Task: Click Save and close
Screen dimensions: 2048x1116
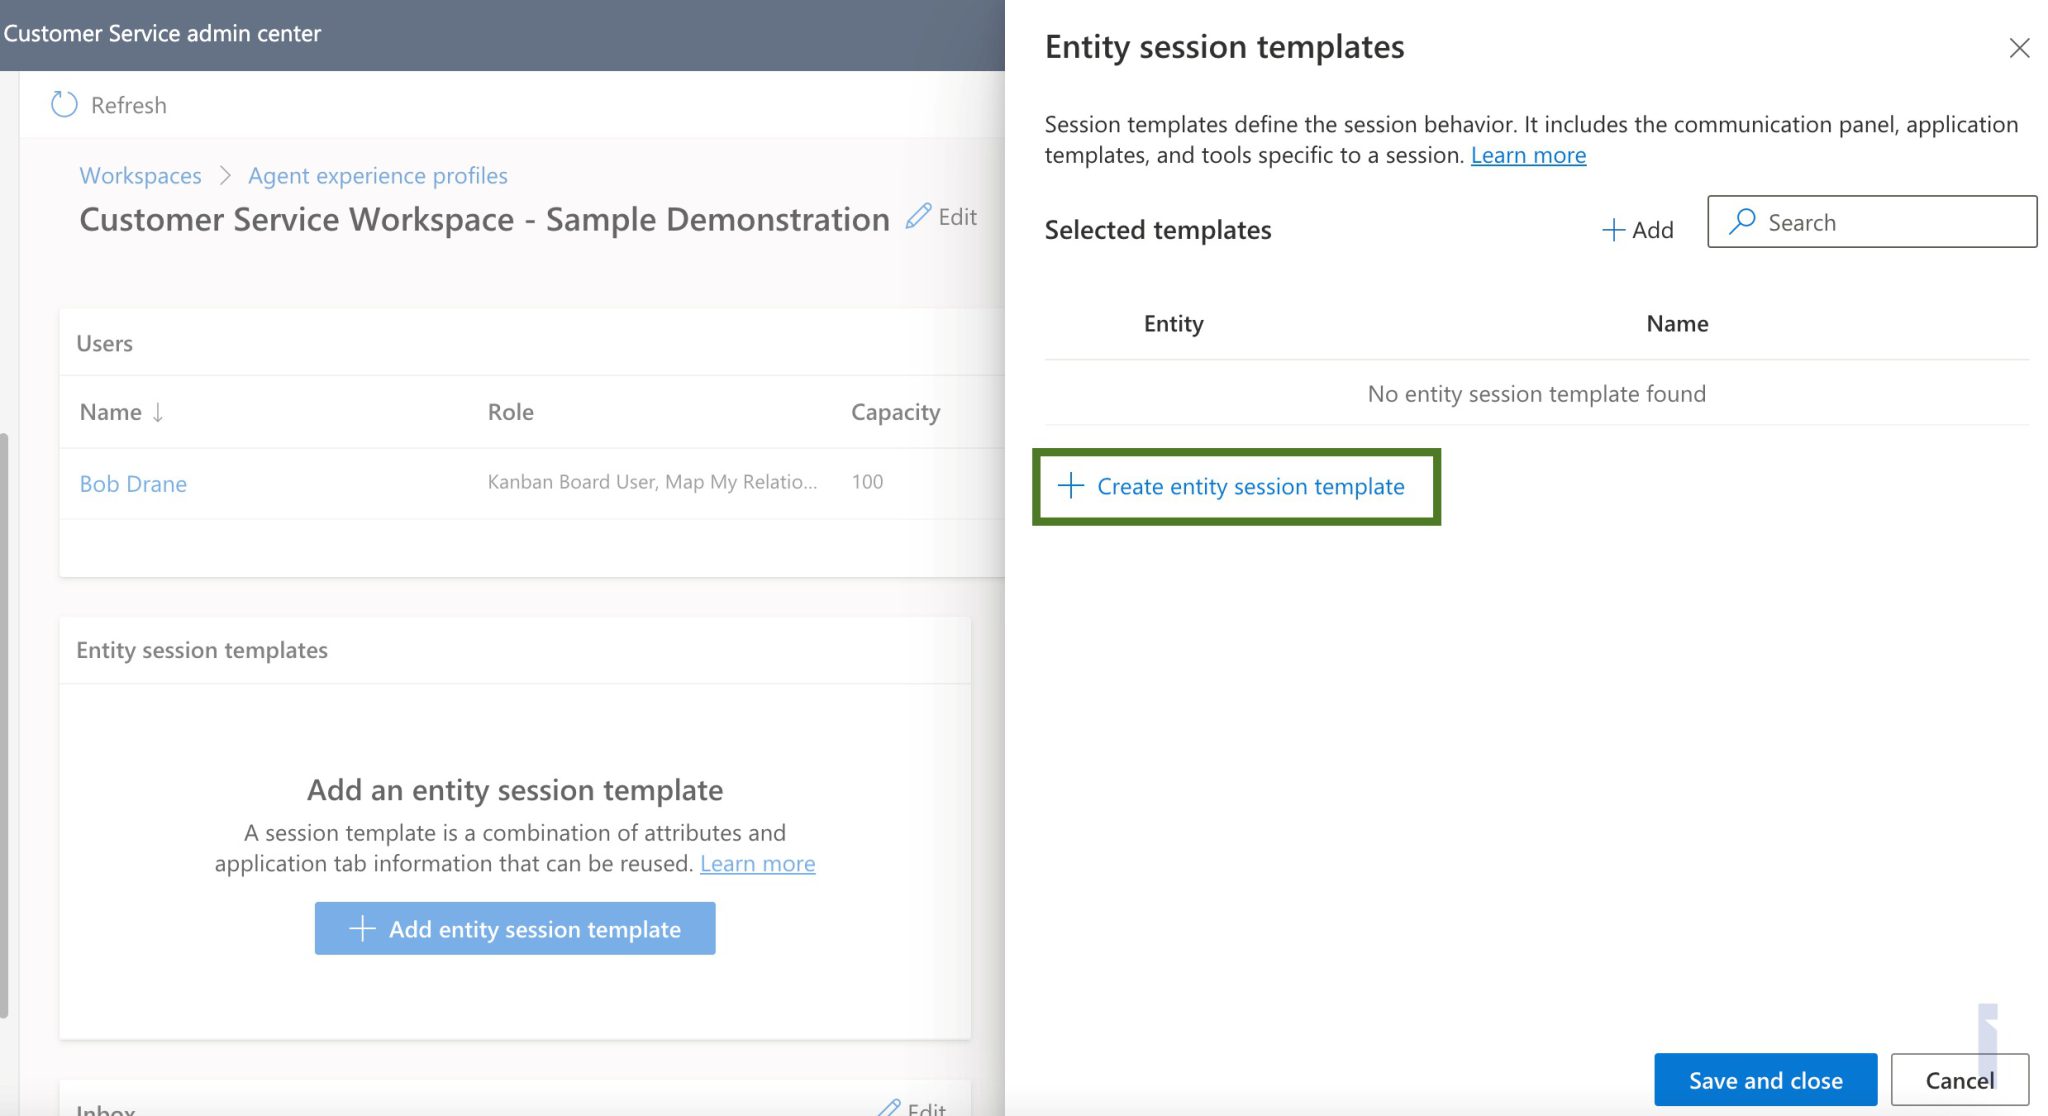Action: [1765, 1080]
